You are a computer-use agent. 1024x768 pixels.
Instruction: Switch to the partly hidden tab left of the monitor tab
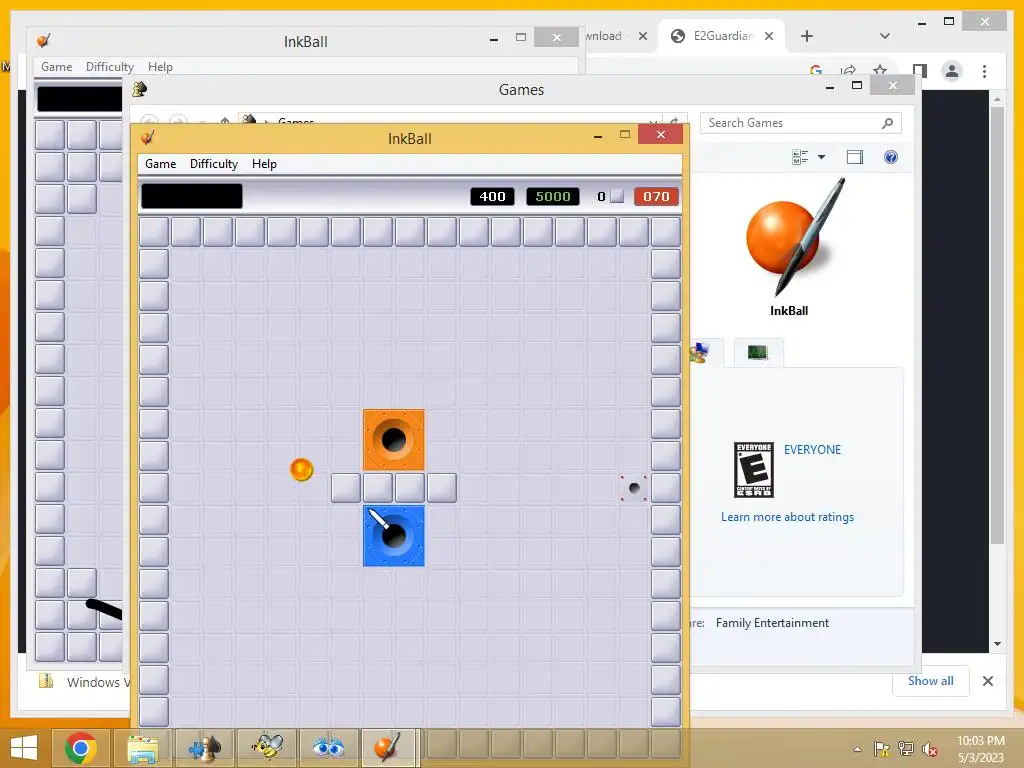coord(706,353)
